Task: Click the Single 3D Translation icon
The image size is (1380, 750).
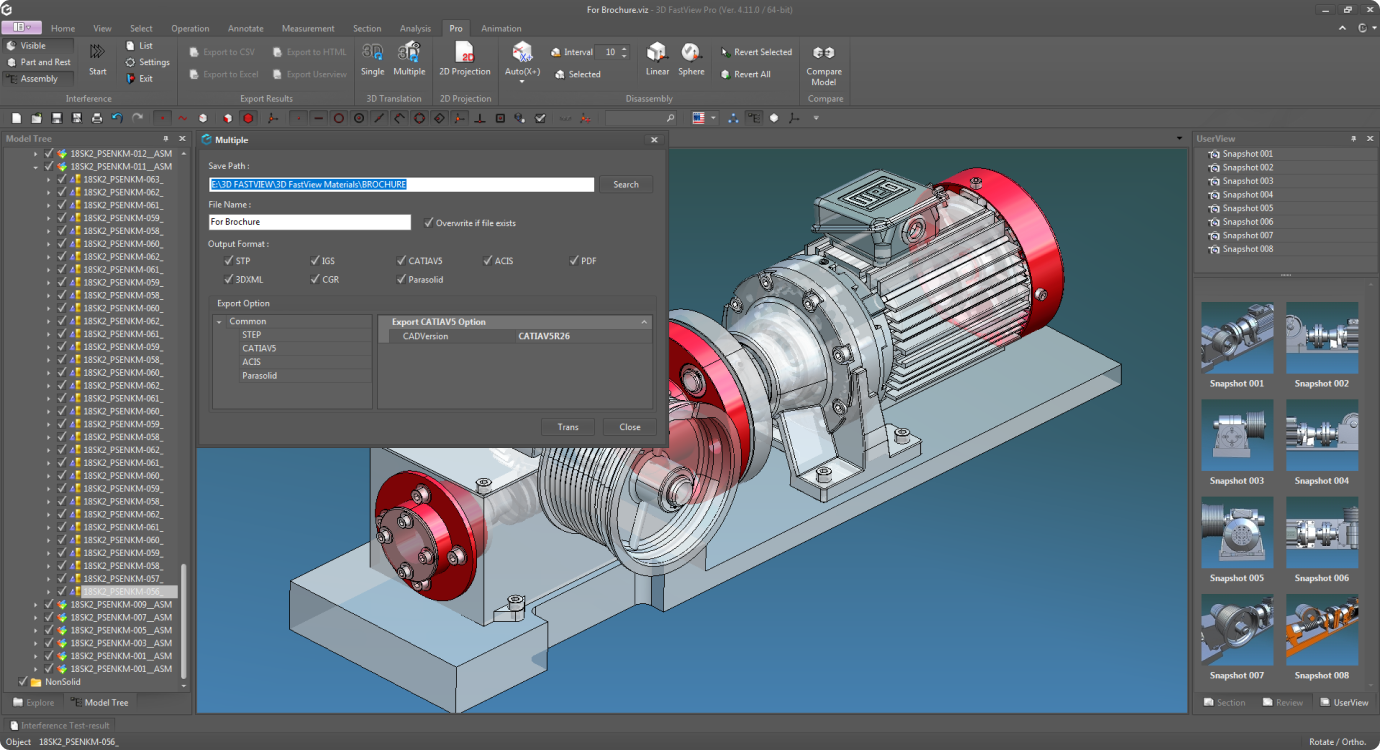Action: click(x=372, y=53)
